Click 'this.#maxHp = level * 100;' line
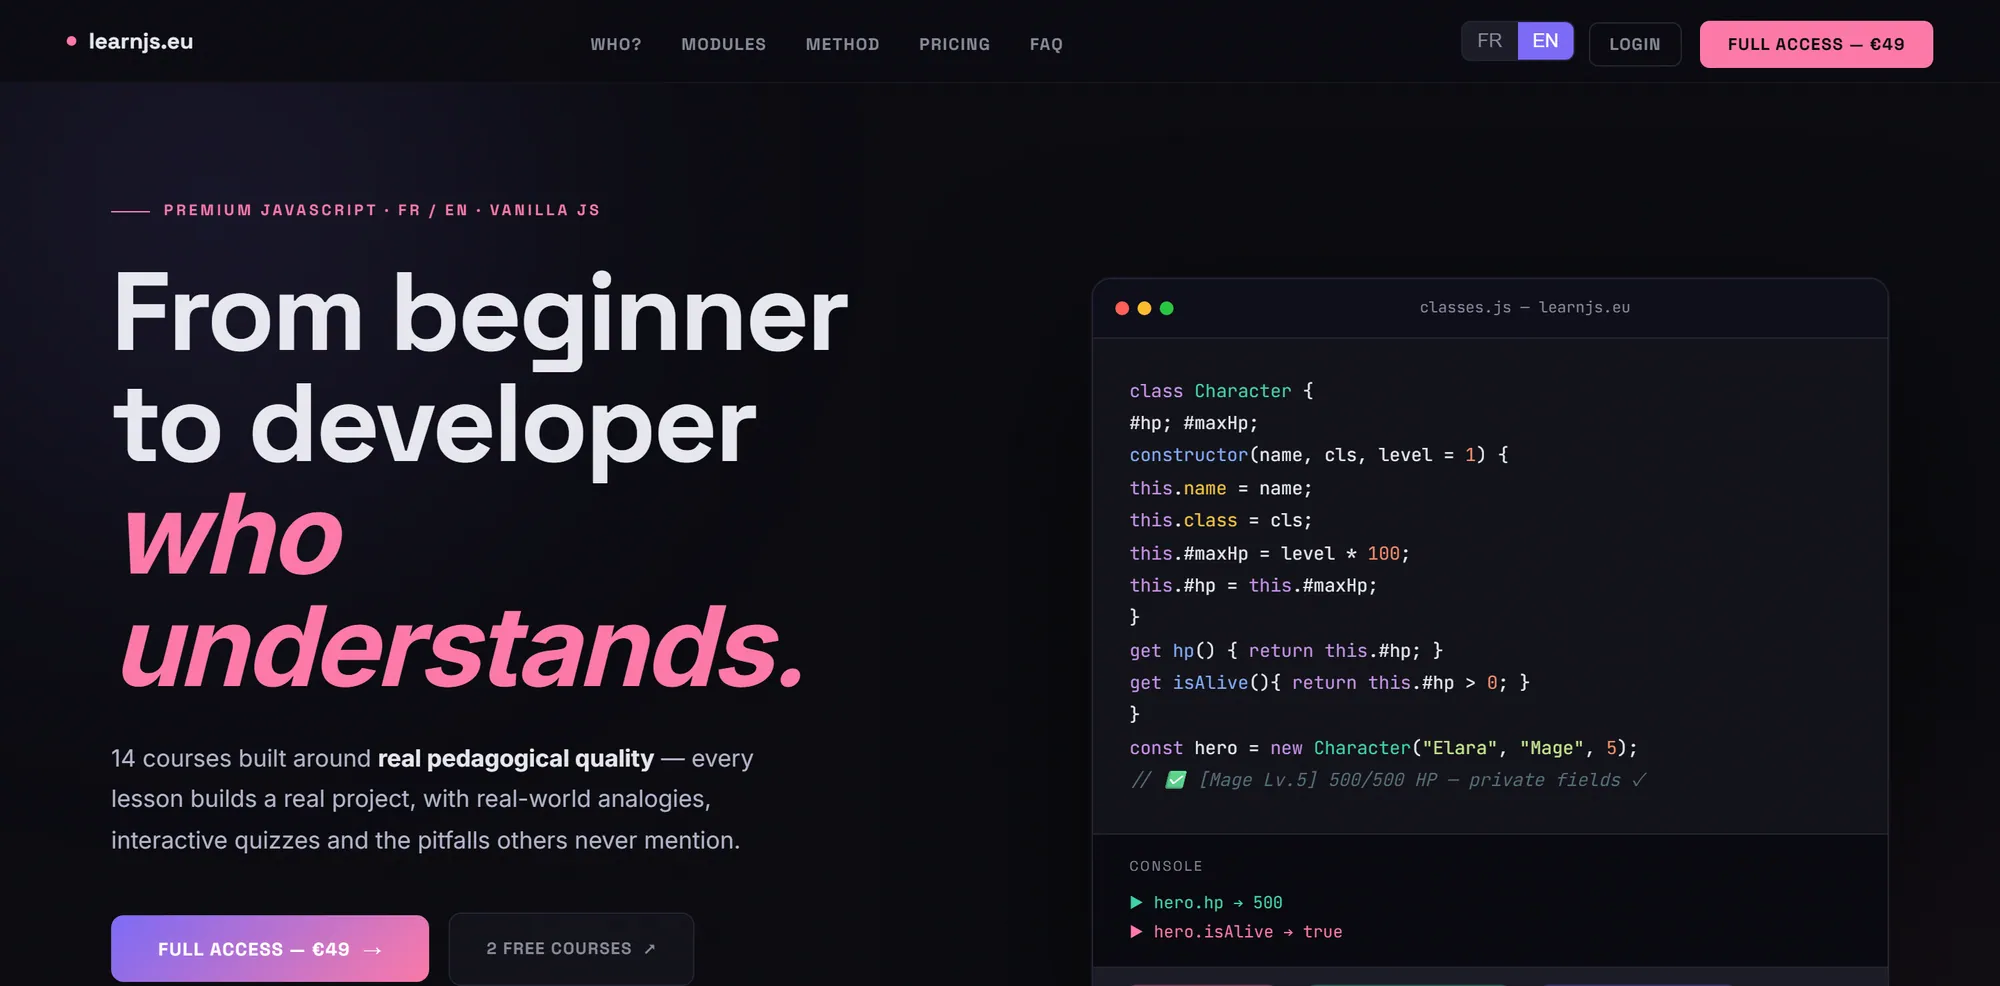The height and width of the screenshot is (986, 2000). 1269,553
